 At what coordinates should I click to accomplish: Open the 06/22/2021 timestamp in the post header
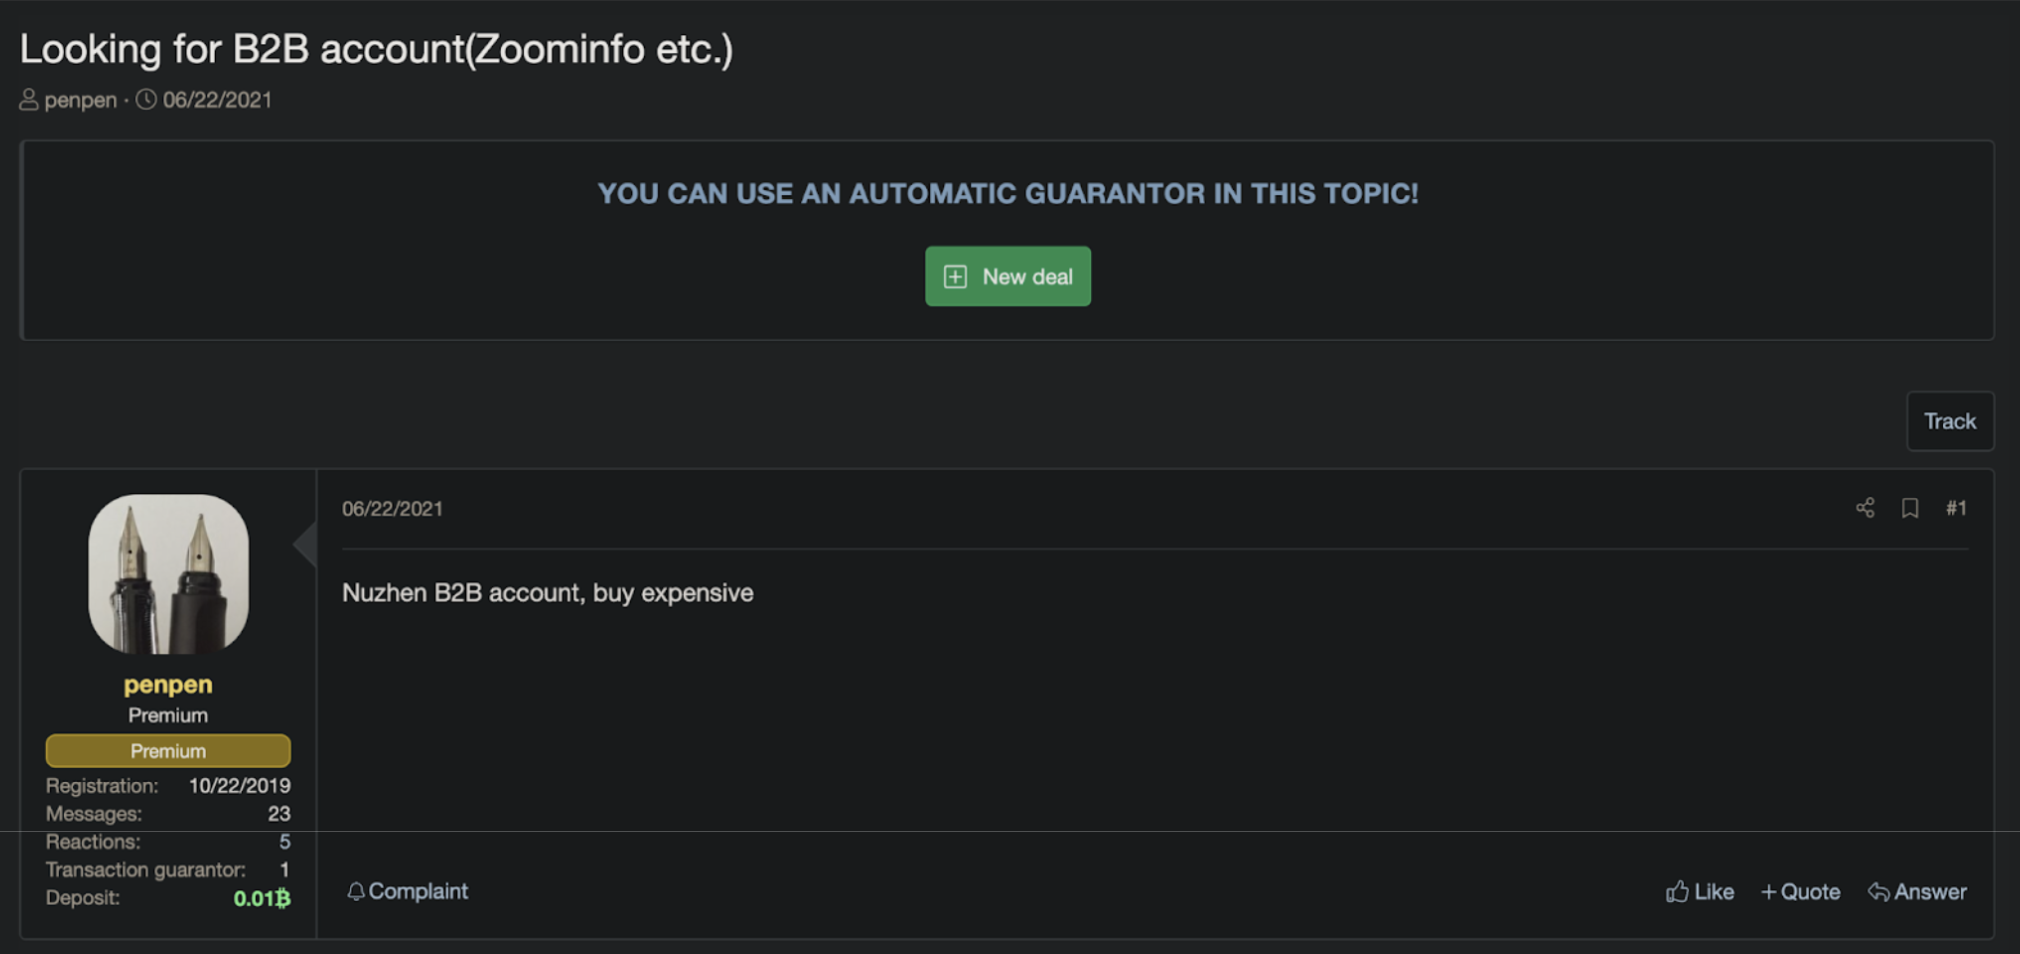(x=392, y=509)
